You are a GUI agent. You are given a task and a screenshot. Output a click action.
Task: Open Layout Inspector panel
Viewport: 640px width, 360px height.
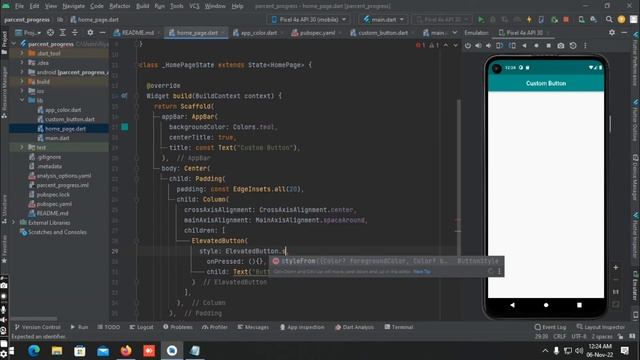(x=600, y=327)
